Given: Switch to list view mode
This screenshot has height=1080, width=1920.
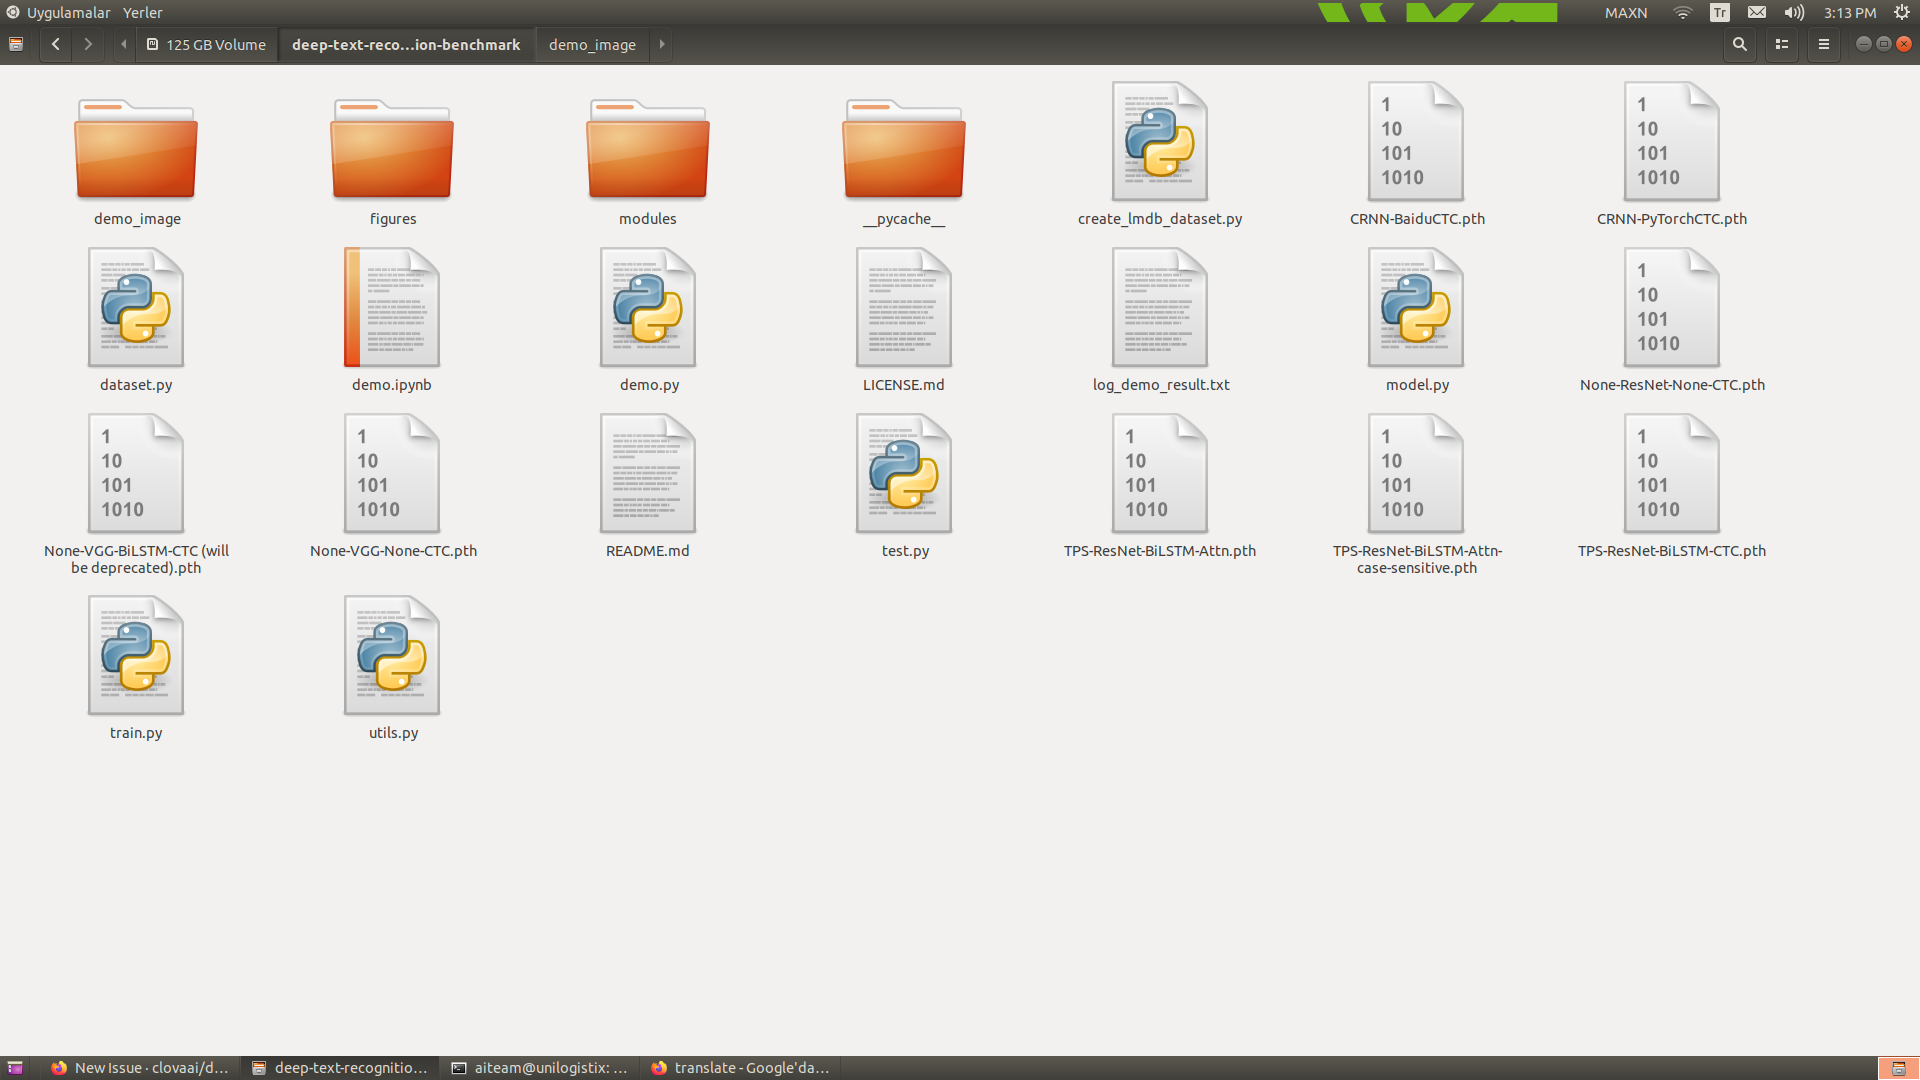Looking at the screenshot, I should tap(1781, 44).
